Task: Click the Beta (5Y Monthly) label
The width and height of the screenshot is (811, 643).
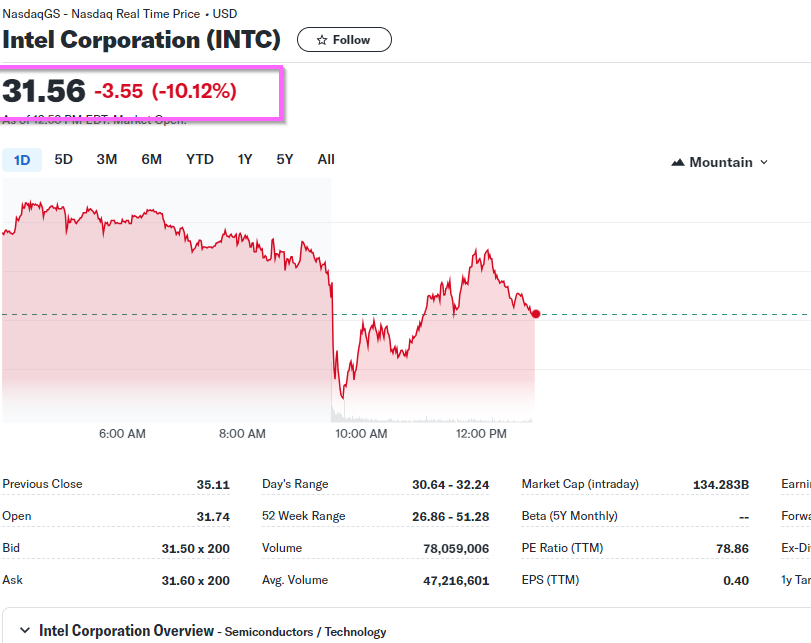Action: coord(569,516)
